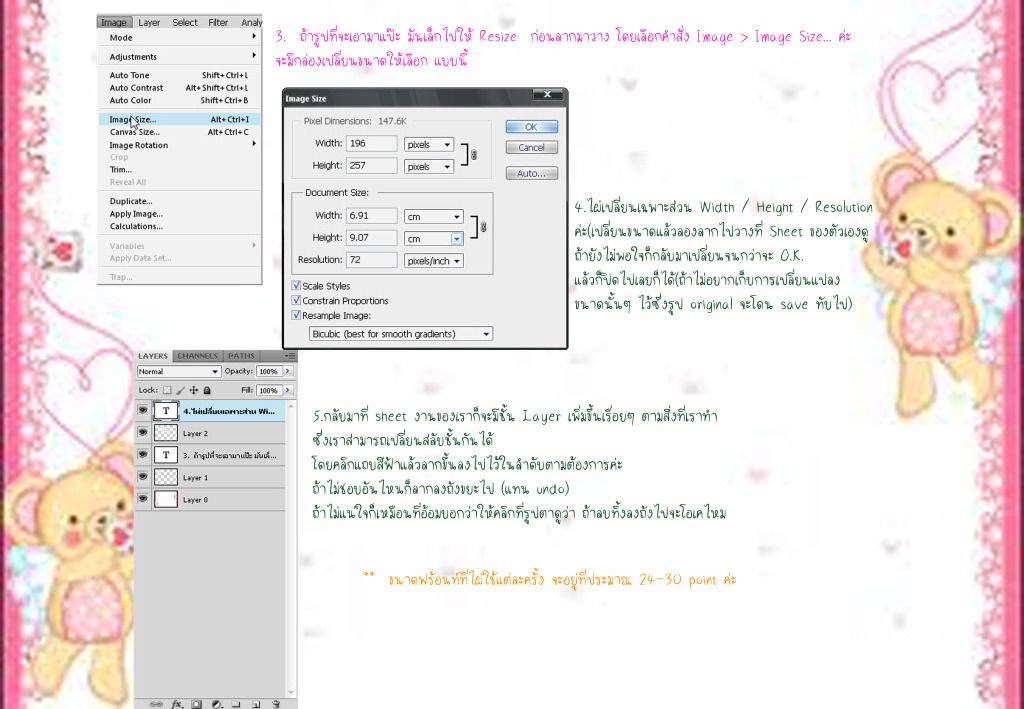
Task: Open the document Width cm dropdown
Action: [x=434, y=216]
